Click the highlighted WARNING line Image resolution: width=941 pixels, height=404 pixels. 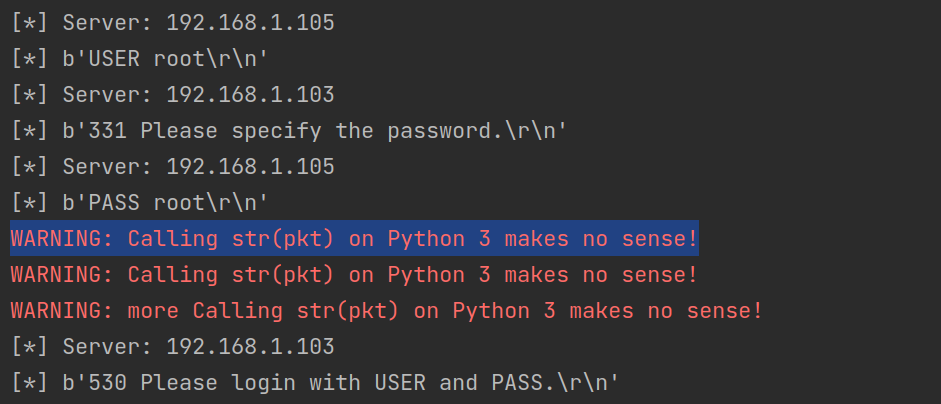[354, 239]
